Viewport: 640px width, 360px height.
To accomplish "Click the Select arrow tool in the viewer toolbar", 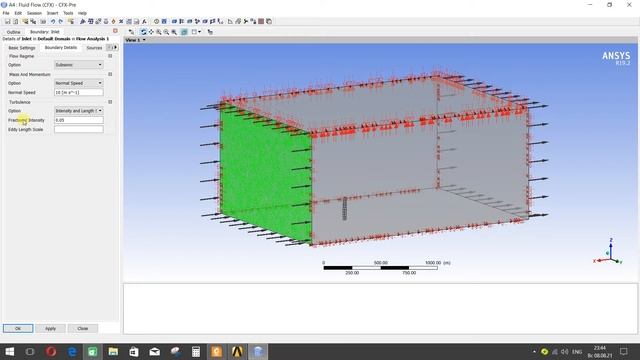I will [131, 32].
